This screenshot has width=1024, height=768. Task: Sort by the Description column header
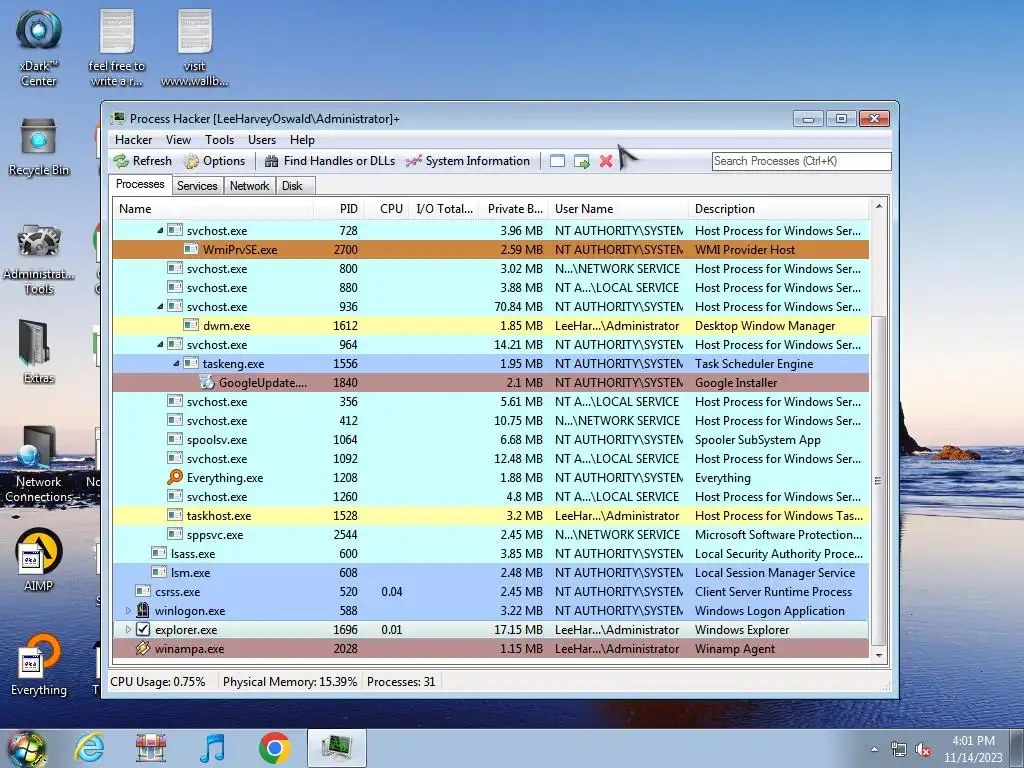779,209
